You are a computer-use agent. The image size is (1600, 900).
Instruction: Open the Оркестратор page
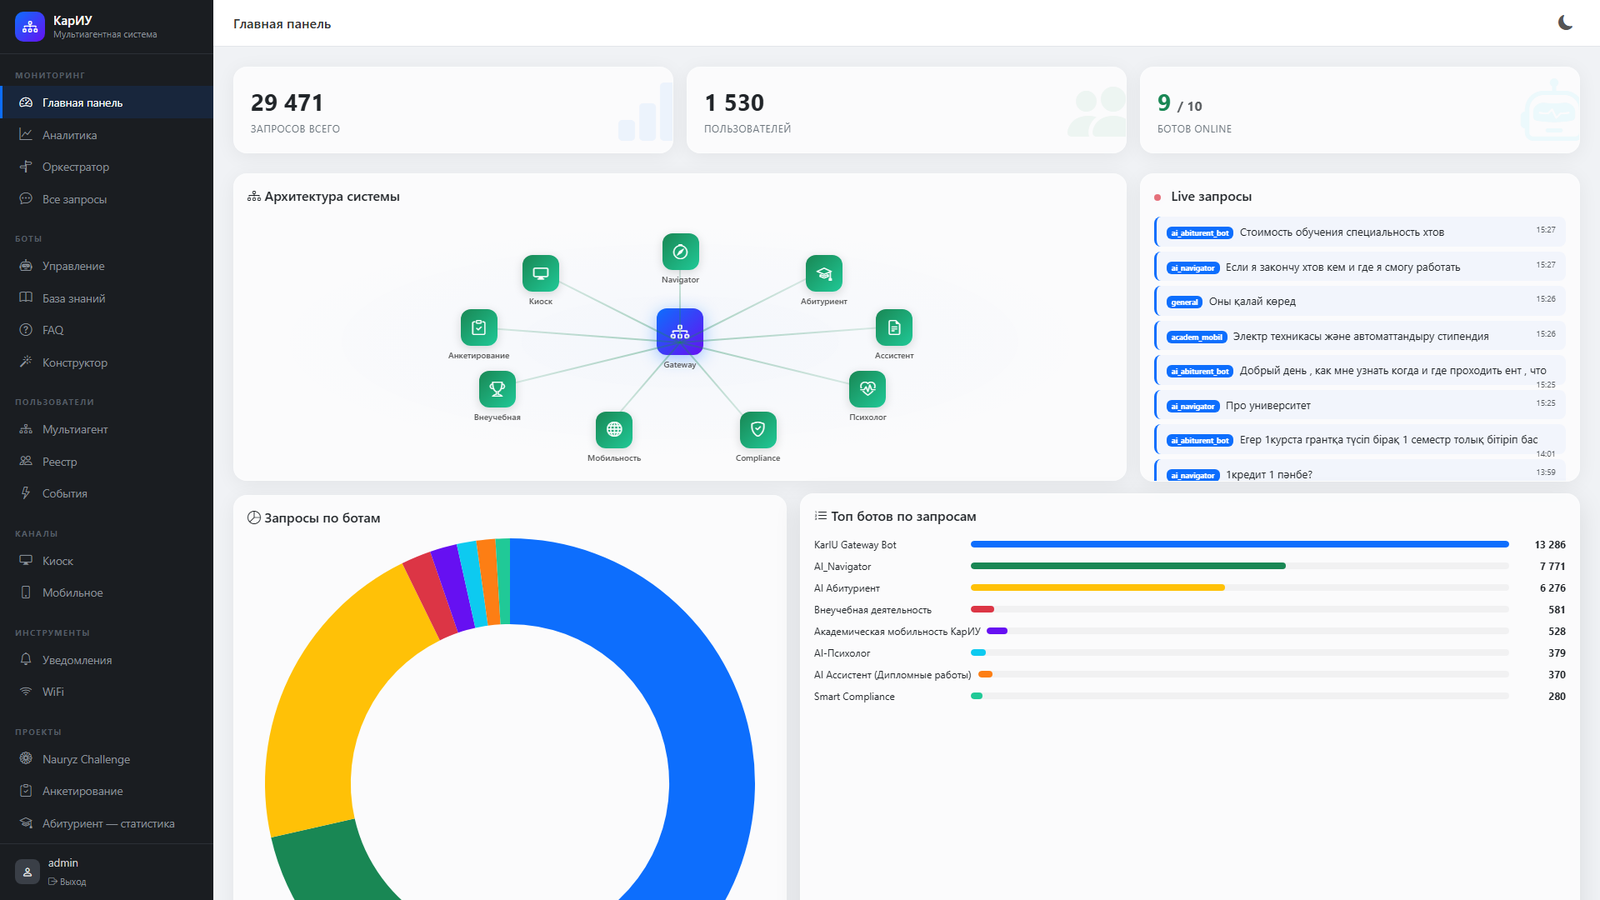tap(106, 167)
